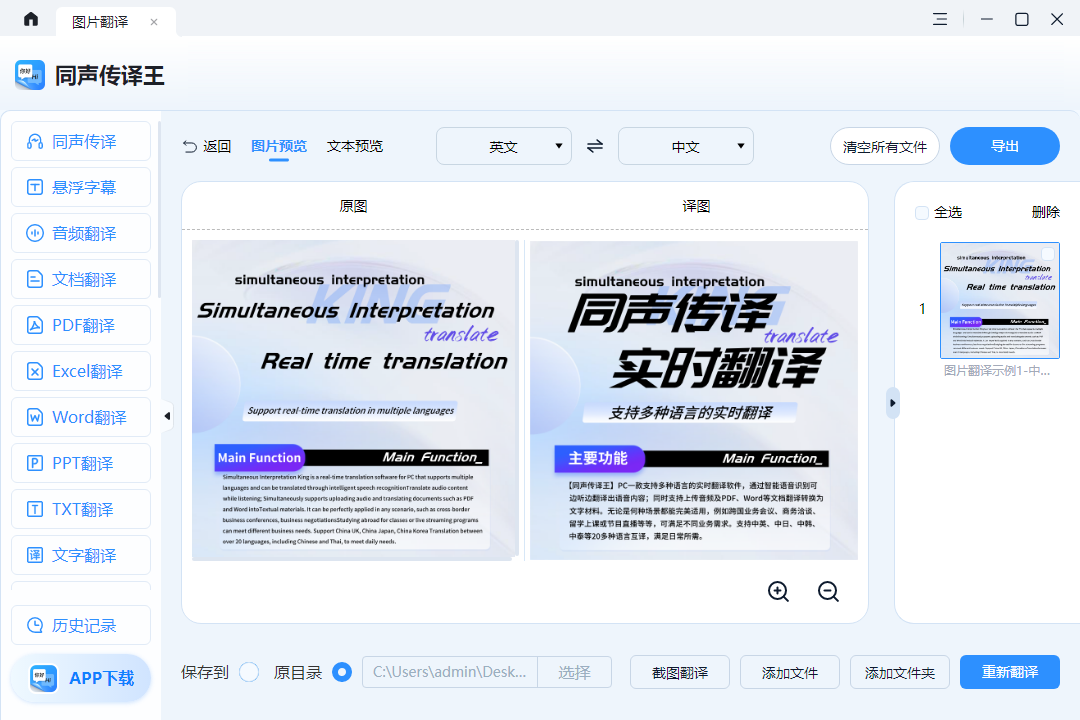Open TXT翻译 in the sidebar
The image size is (1080, 720).
pos(81,509)
